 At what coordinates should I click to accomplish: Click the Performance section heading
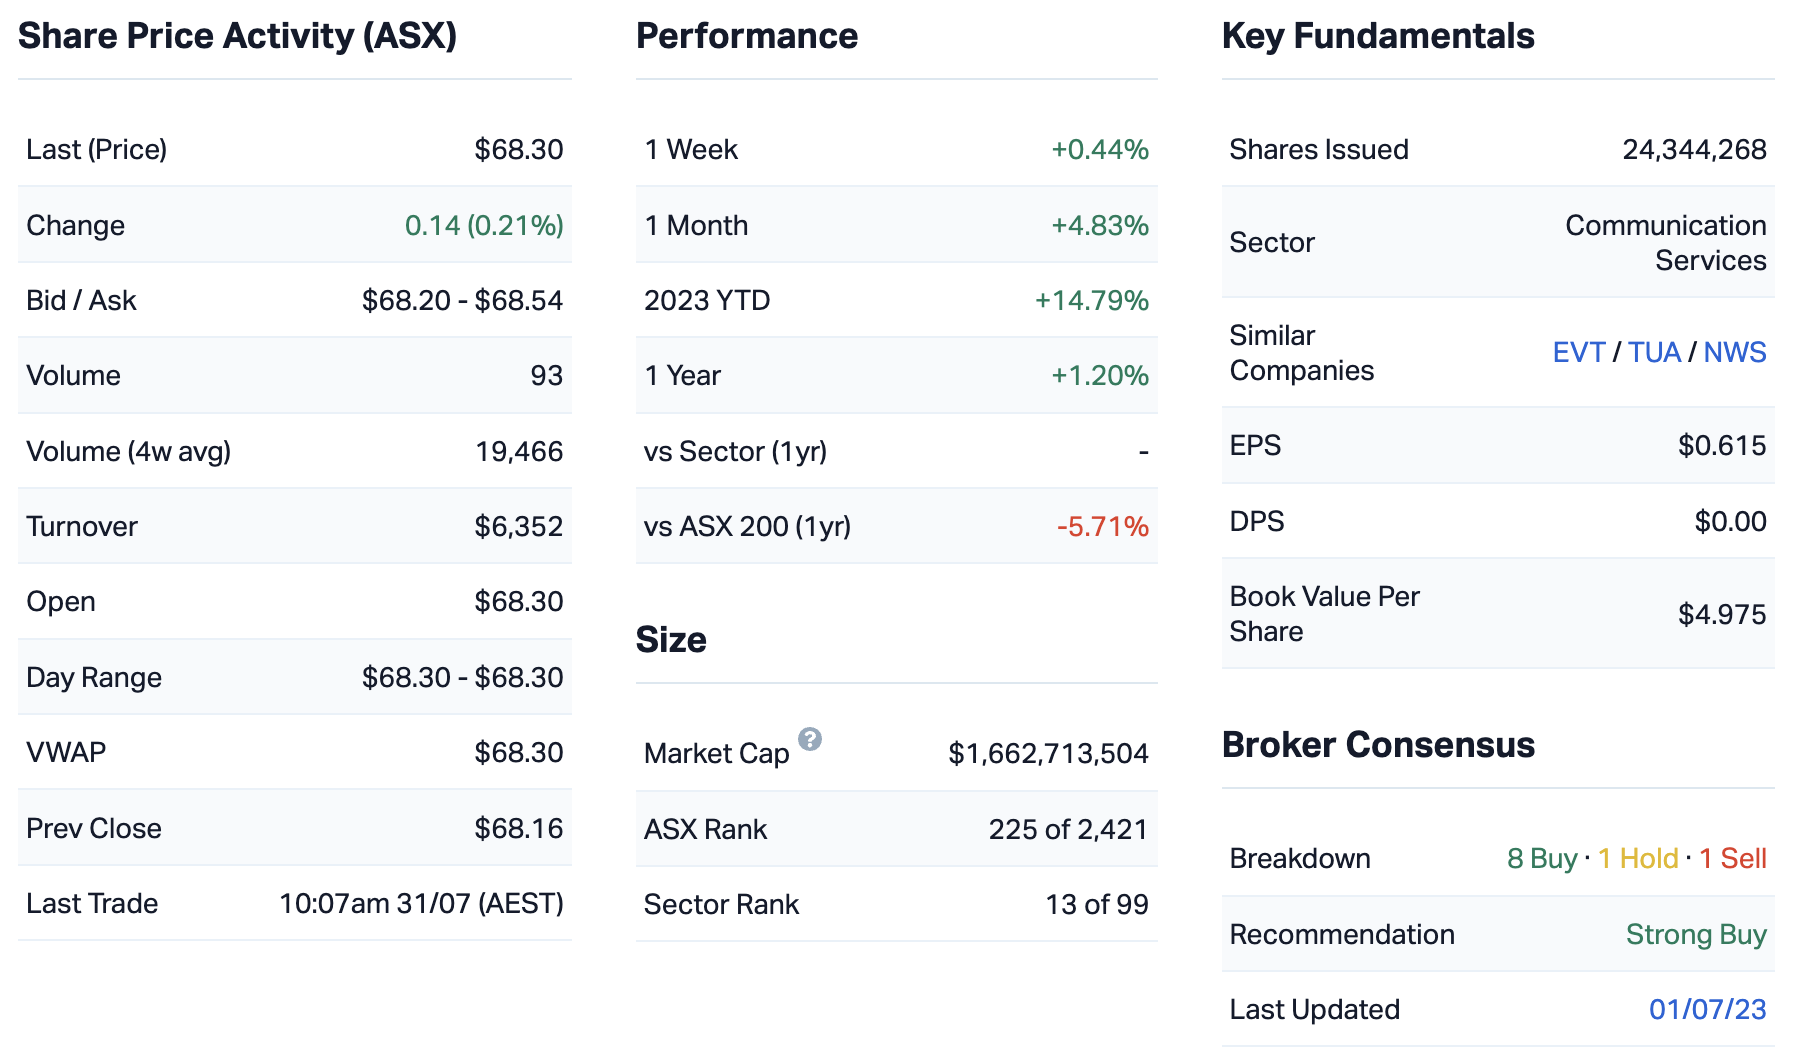coord(746,36)
